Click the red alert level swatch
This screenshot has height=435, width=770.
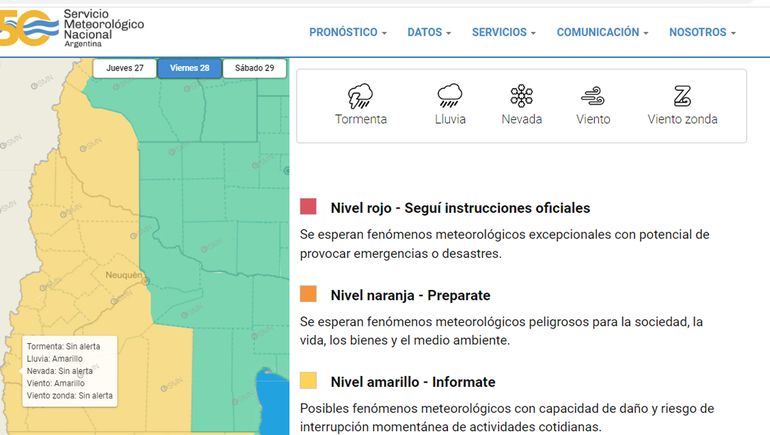click(x=308, y=207)
